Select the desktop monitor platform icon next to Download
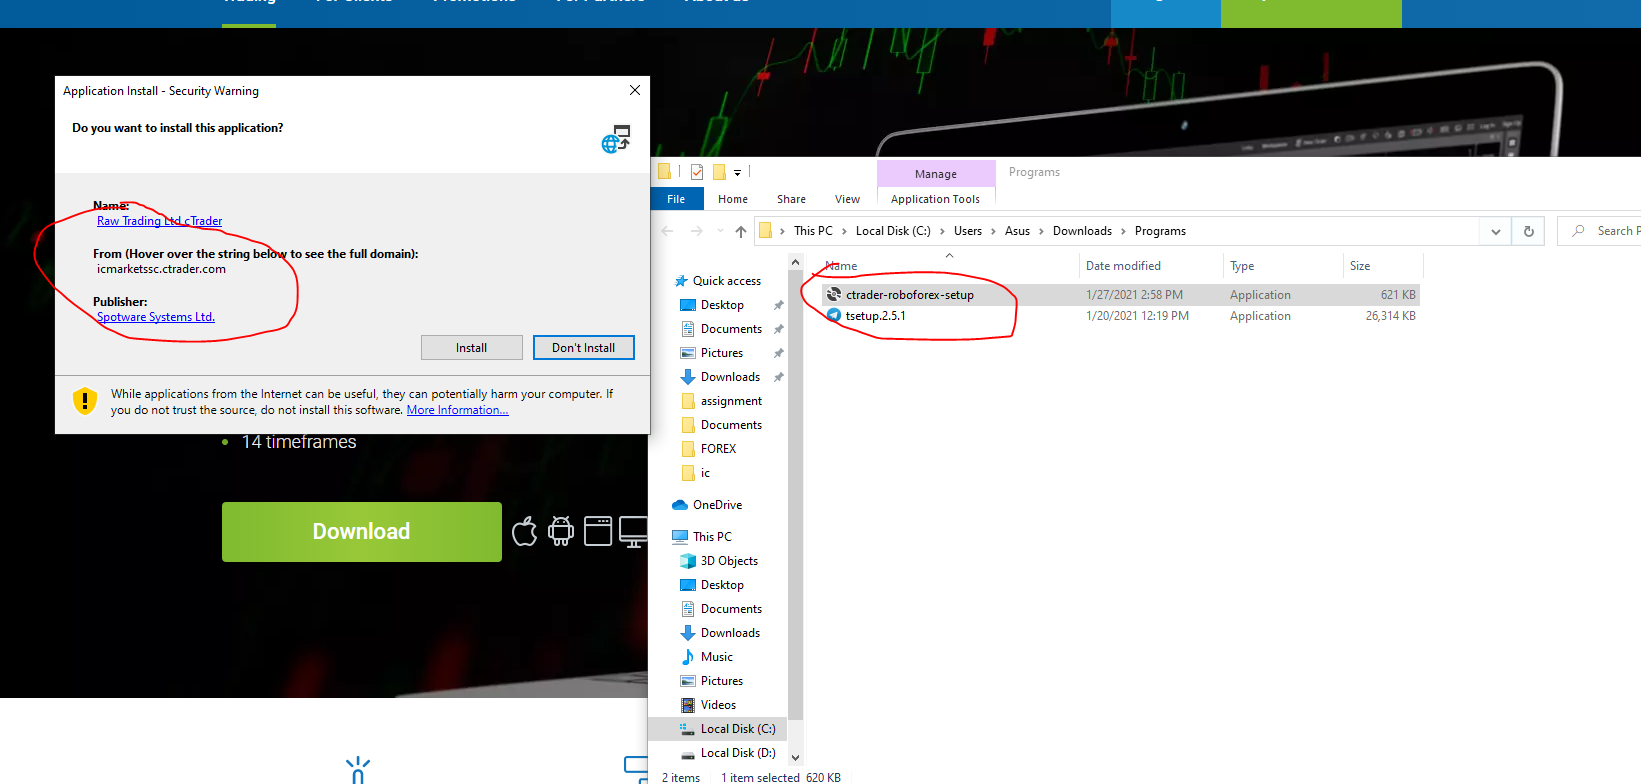The image size is (1641, 784). (x=633, y=531)
